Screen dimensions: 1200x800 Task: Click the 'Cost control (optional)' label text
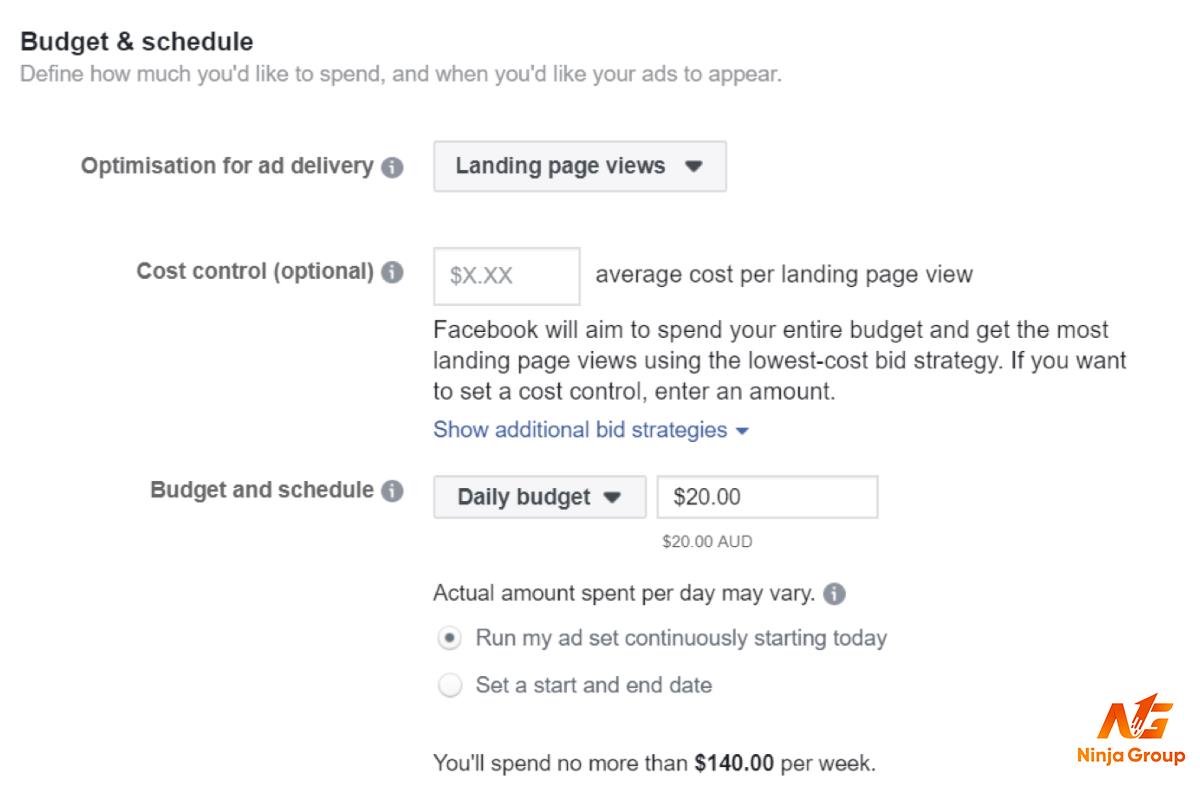255,271
